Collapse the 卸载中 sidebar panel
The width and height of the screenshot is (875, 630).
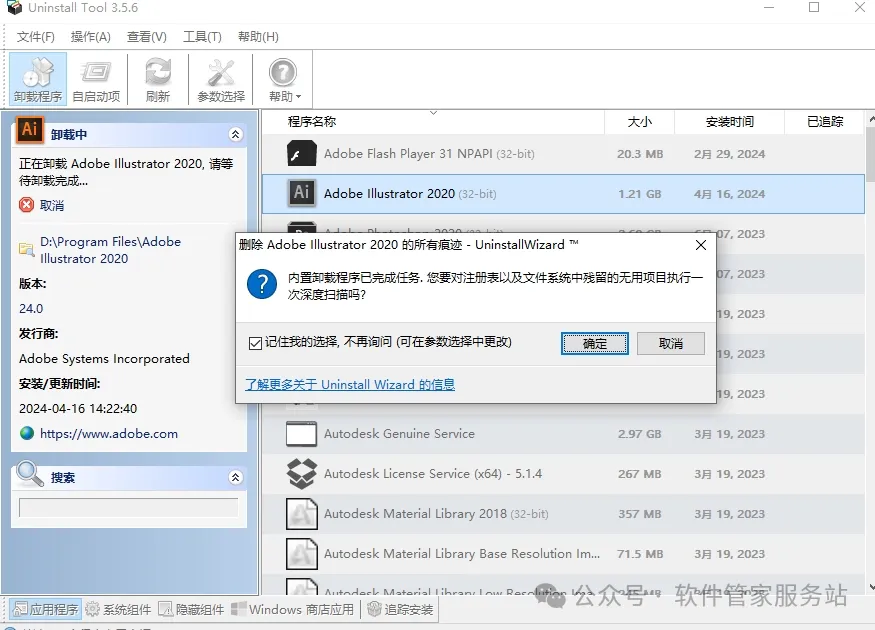(x=235, y=134)
